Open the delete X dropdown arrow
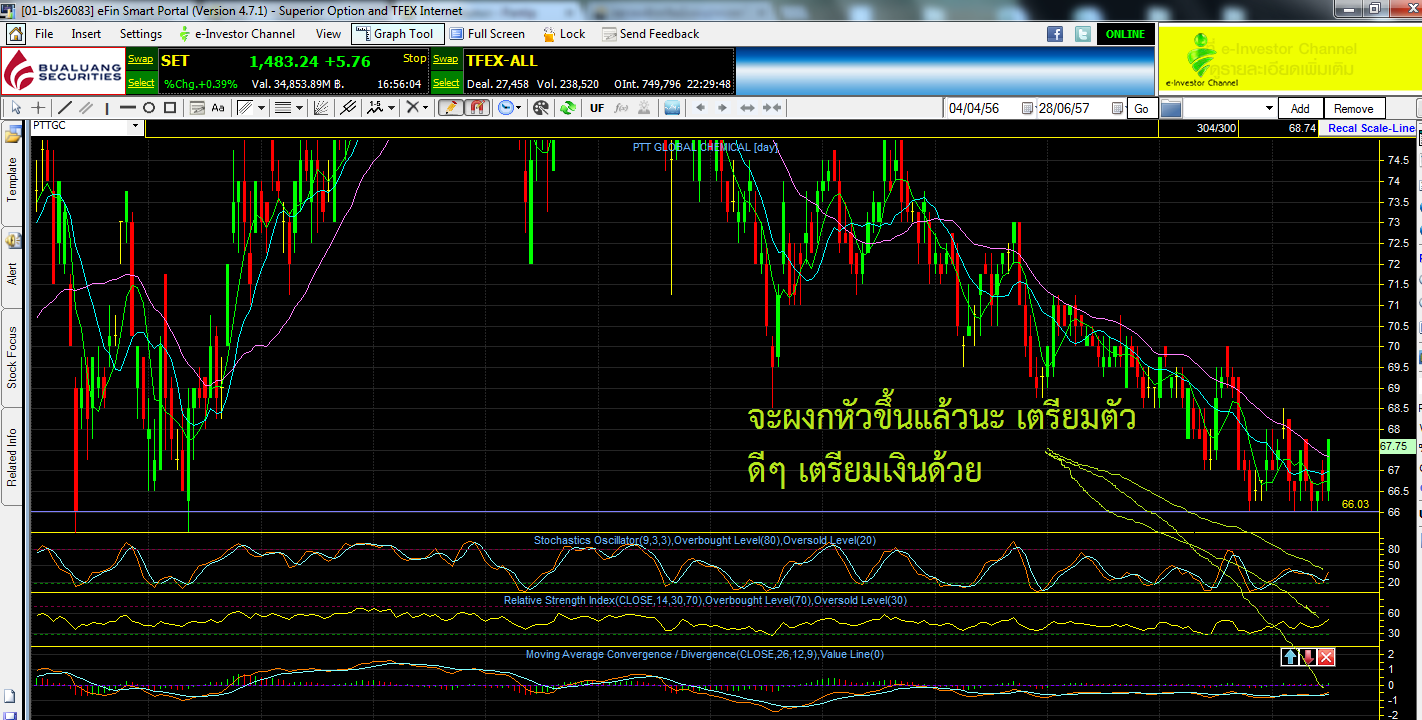The height and width of the screenshot is (720, 1422). 426,108
